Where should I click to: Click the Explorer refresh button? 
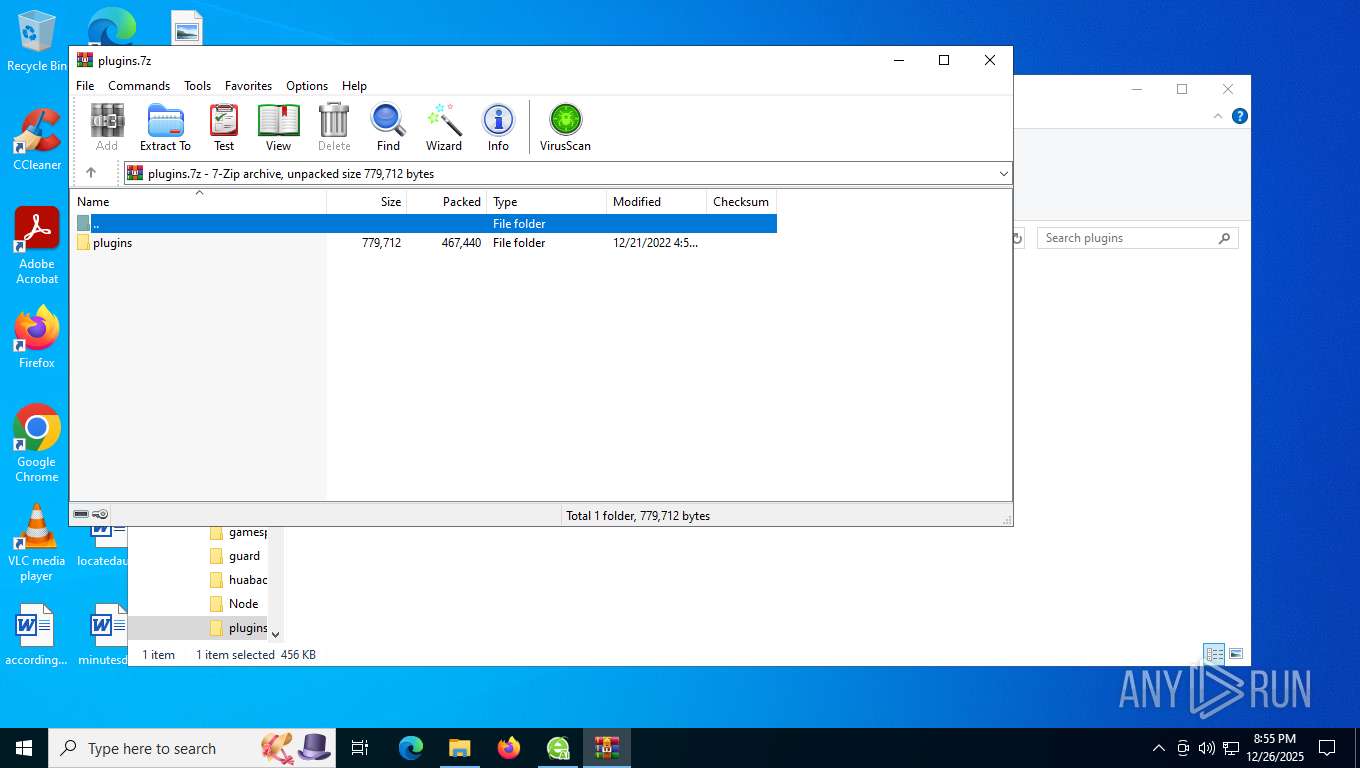coord(1018,238)
